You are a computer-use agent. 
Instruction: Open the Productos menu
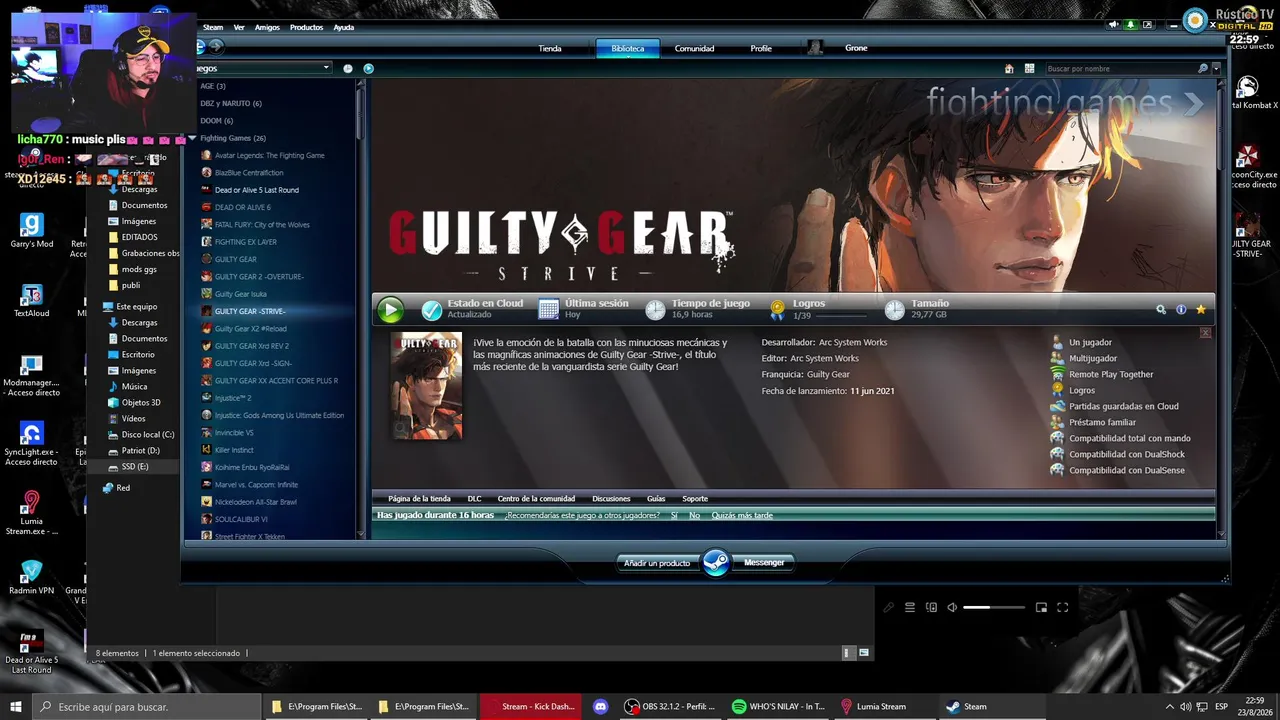coord(306,27)
